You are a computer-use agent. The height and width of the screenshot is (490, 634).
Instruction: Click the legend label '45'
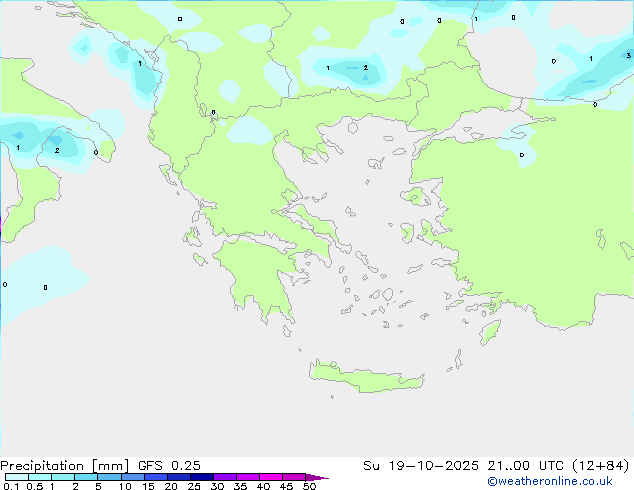(286, 486)
